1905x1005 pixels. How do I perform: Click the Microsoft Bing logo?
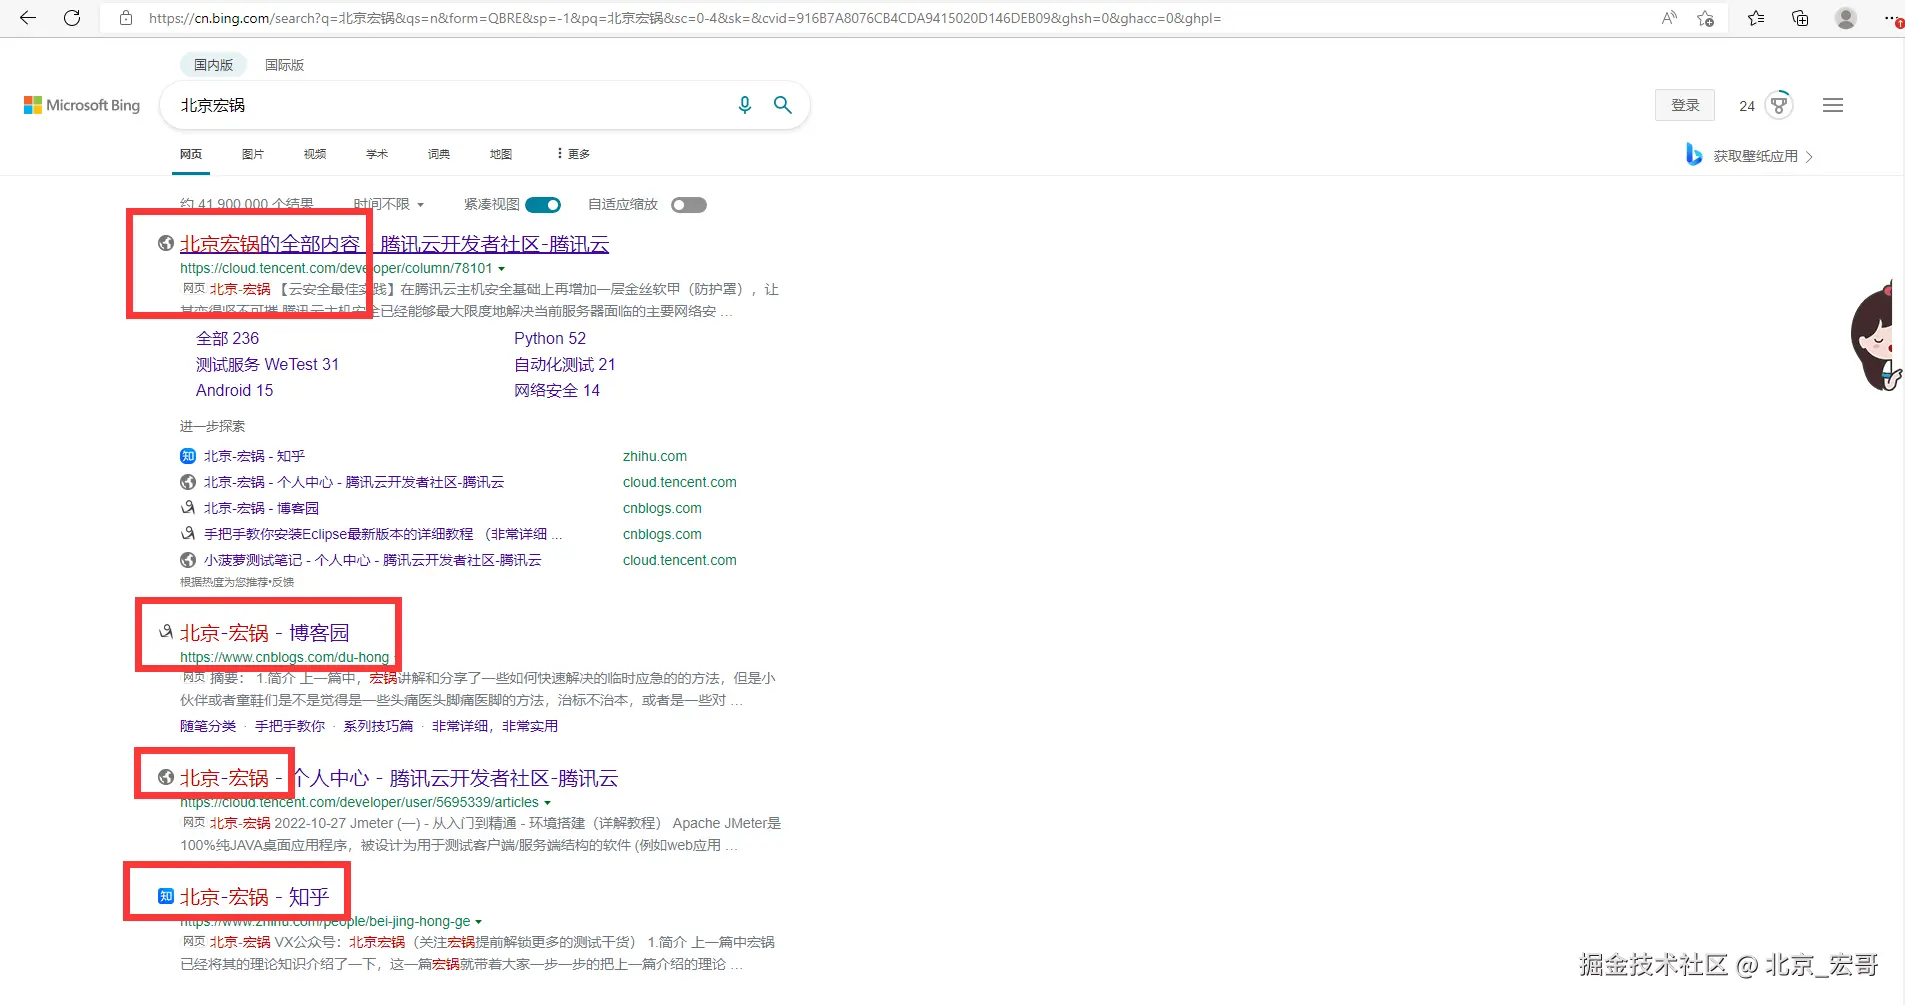coord(82,105)
